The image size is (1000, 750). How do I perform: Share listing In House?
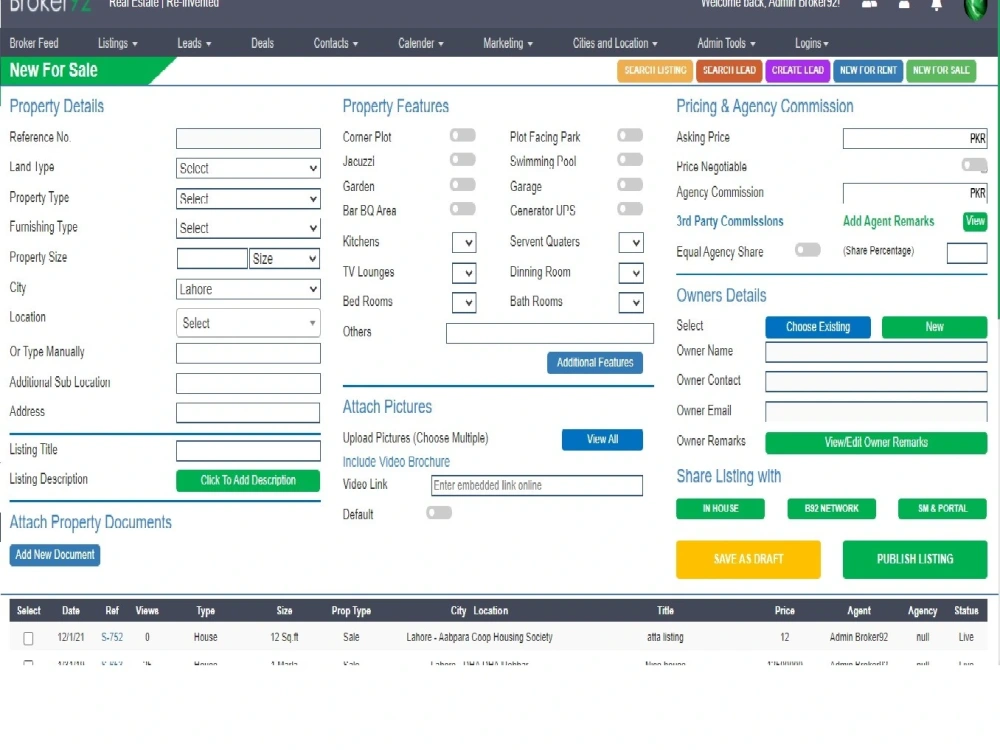coord(721,508)
